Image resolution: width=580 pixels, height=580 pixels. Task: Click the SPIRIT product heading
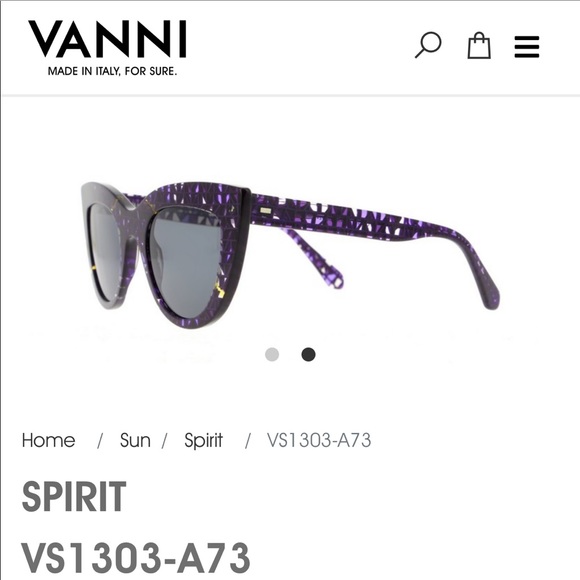point(74,496)
